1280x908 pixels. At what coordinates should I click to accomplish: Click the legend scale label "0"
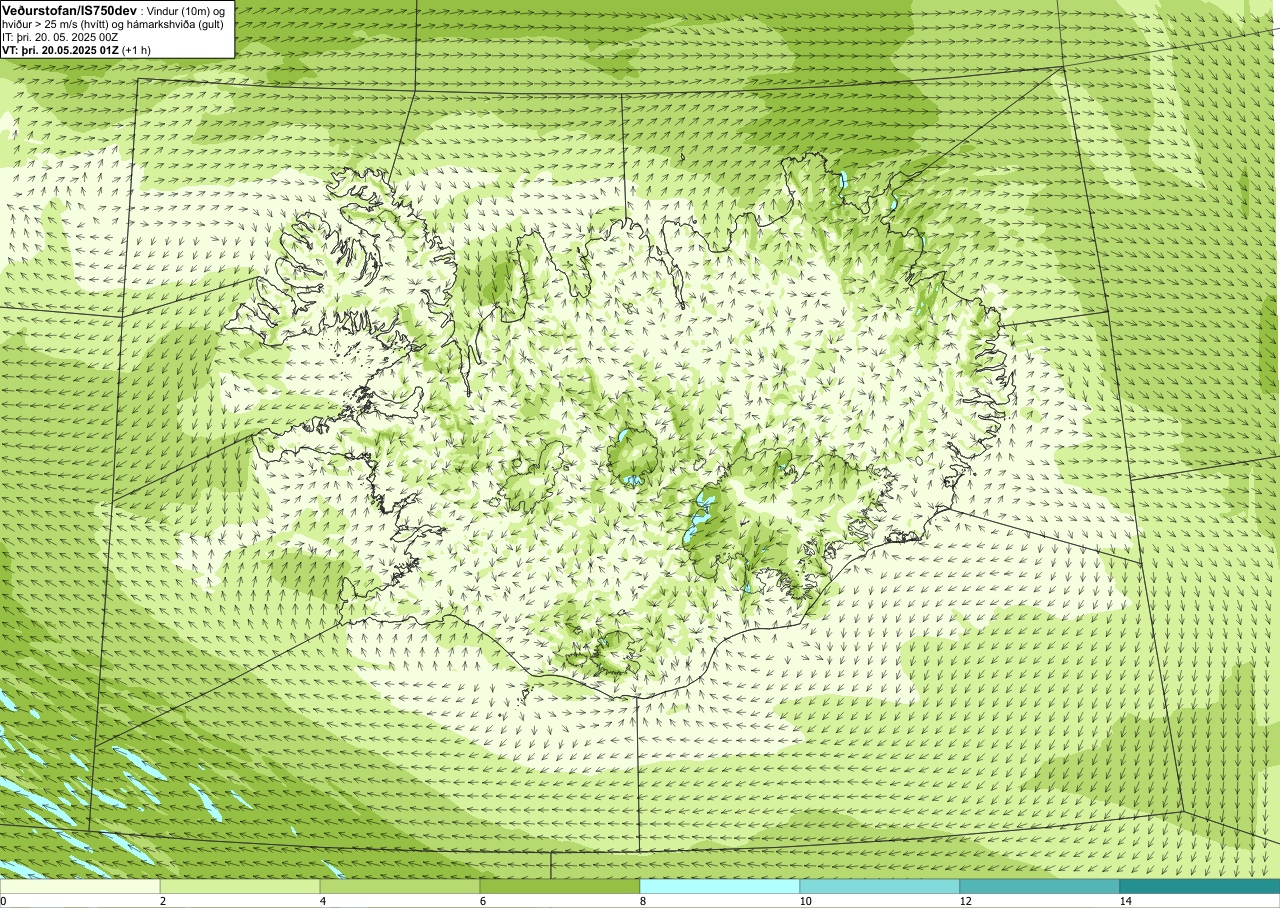(3, 901)
